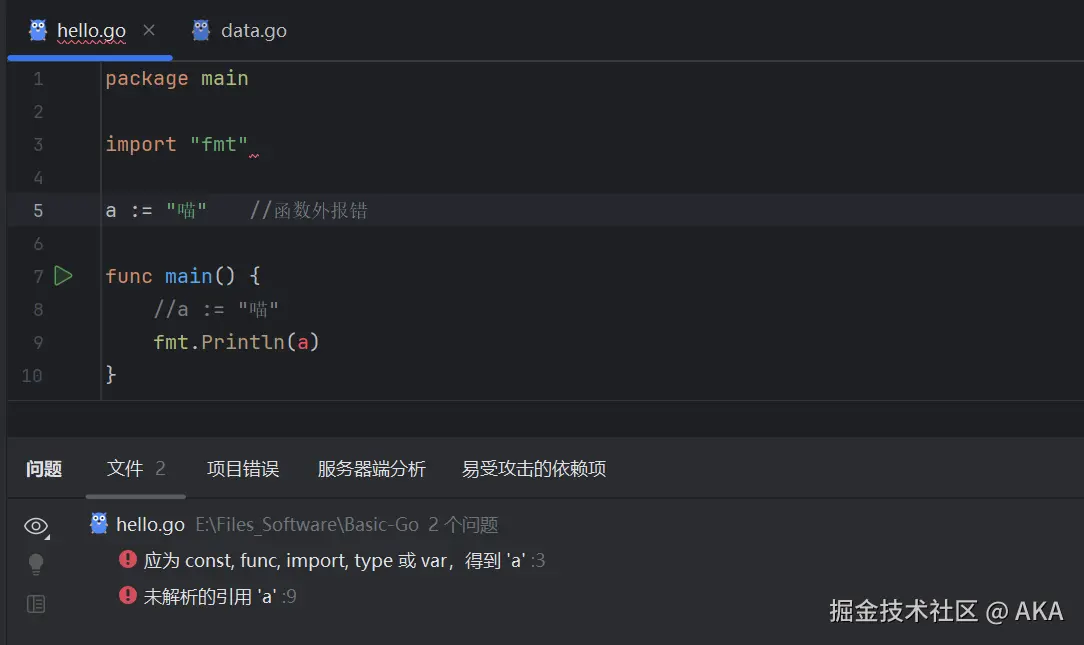Select the hello.go editor tab
Viewport: 1084px width, 645px height.
(91, 31)
